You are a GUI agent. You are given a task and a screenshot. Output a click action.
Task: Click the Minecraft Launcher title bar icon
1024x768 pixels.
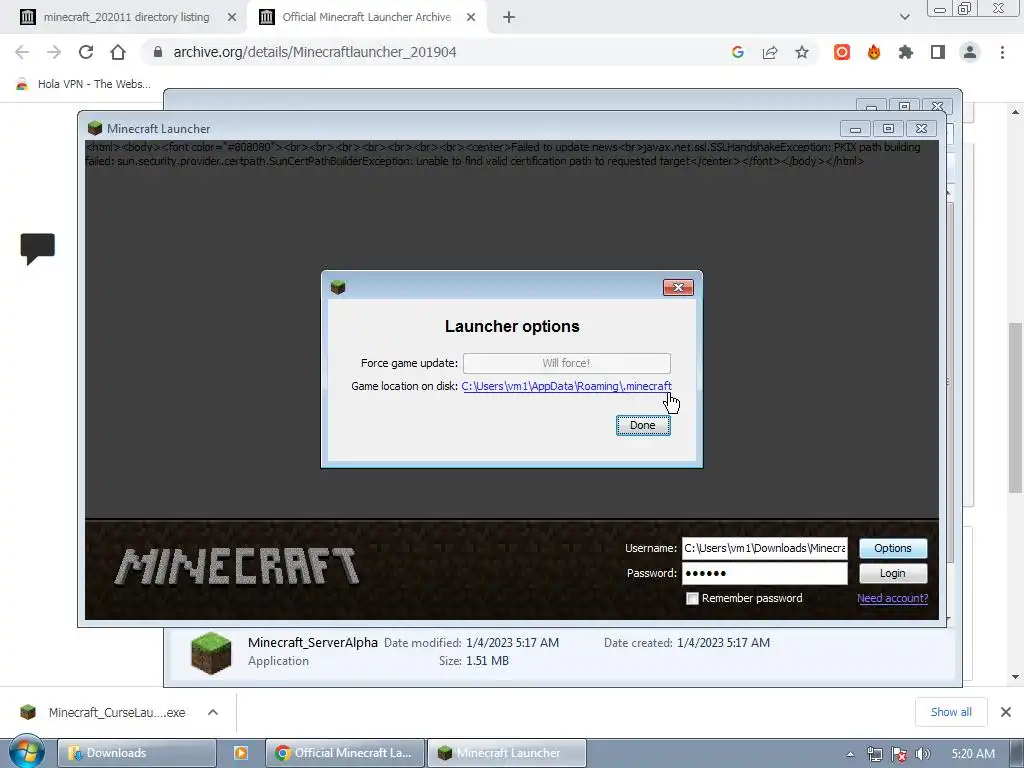(95, 128)
